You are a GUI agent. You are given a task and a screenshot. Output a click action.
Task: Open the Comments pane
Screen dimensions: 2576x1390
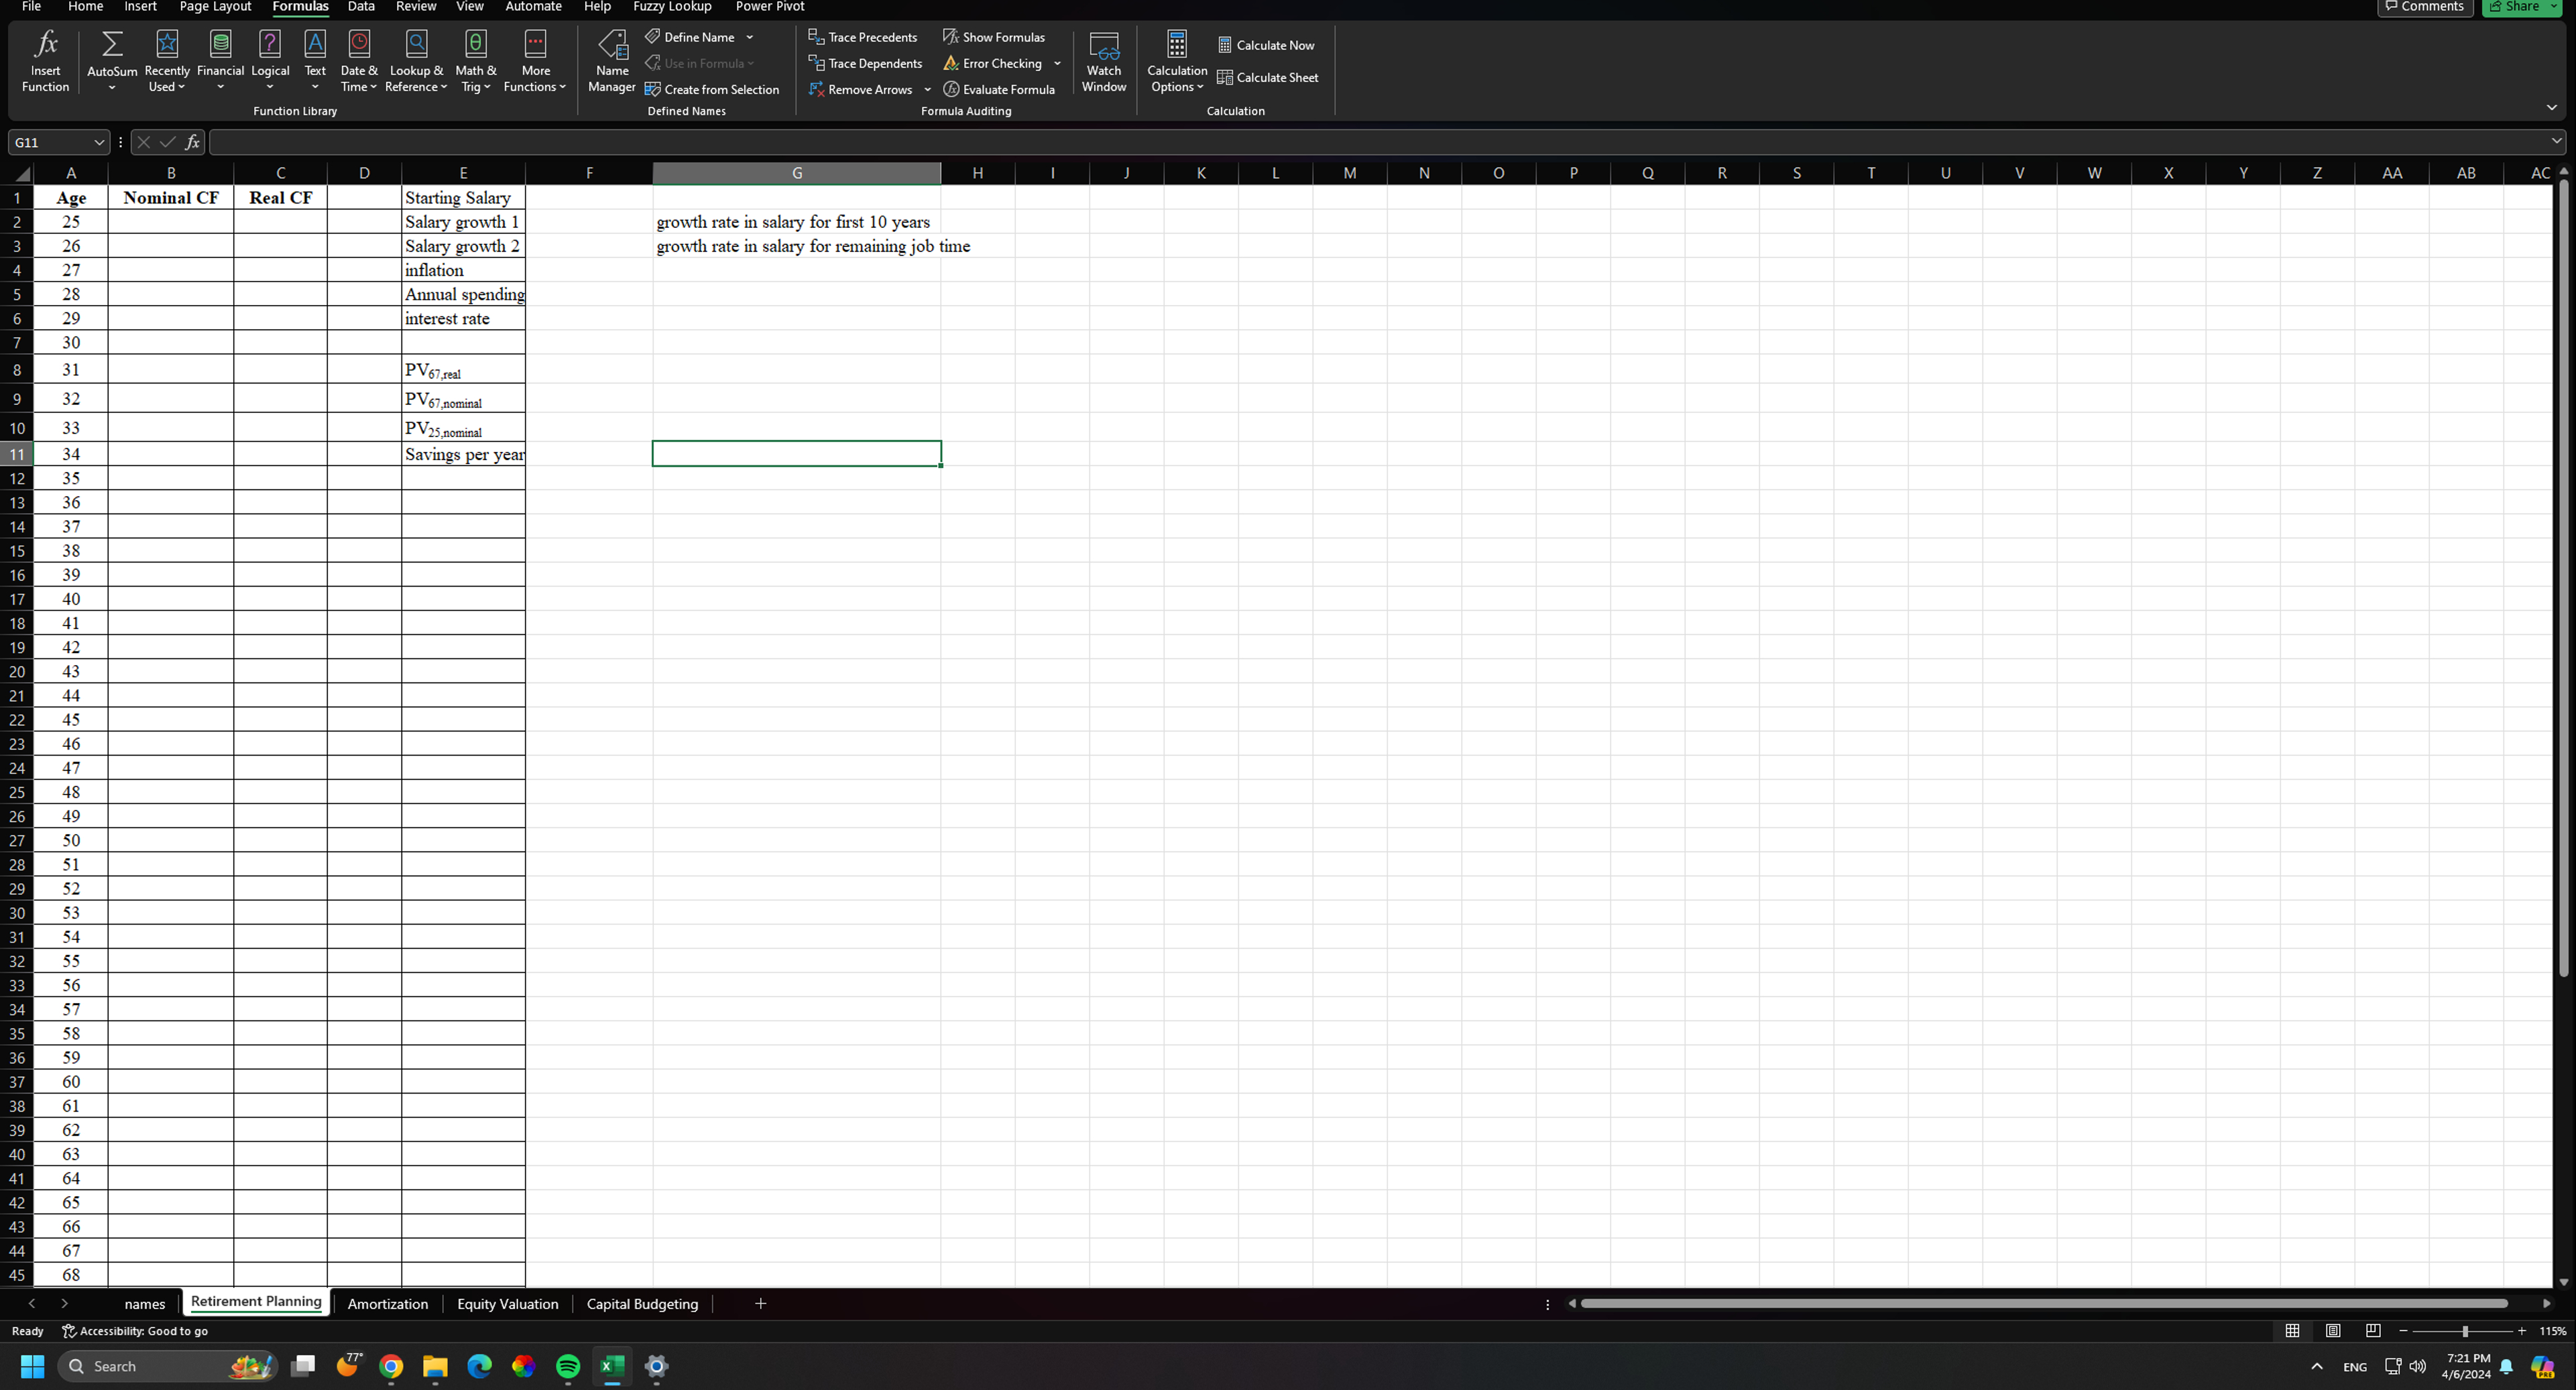[x=2425, y=7]
